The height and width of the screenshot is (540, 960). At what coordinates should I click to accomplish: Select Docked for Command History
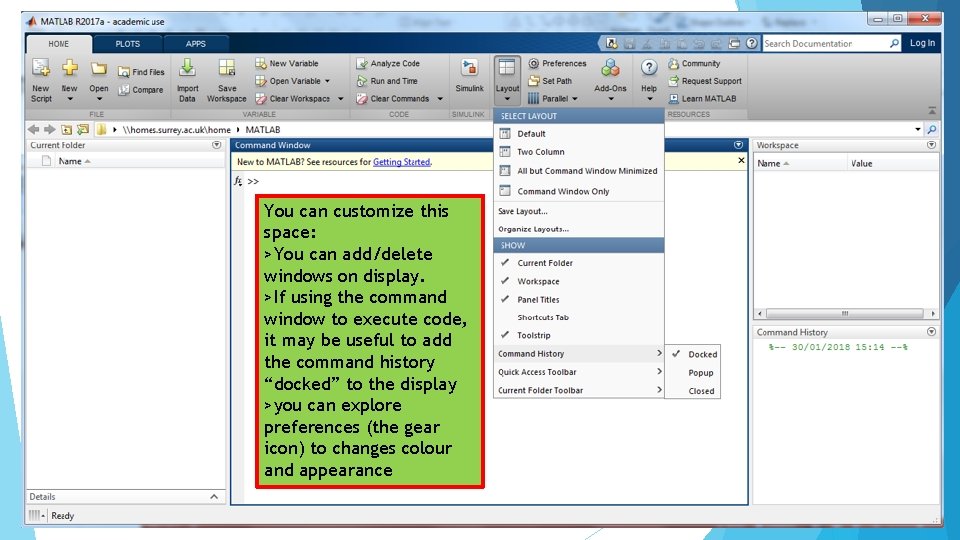[x=692, y=354]
